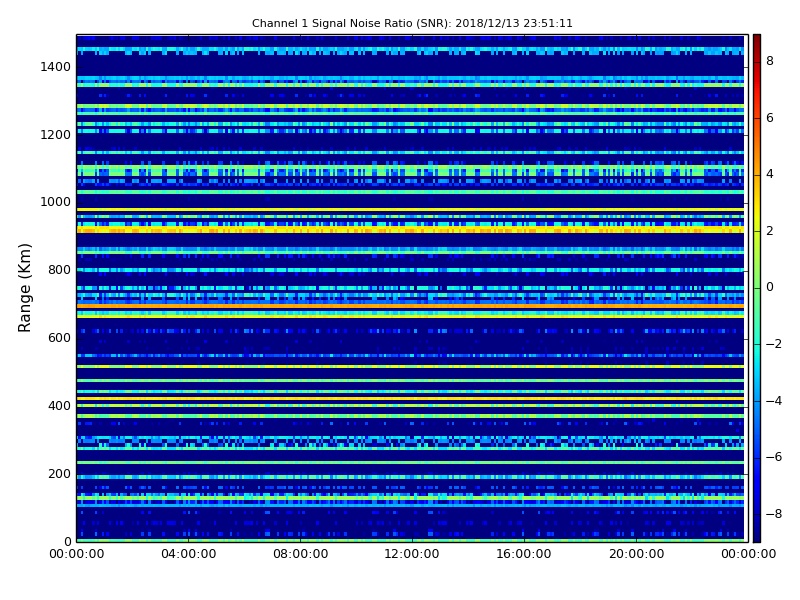This screenshot has width=800, height=600.
Task: Click the 600 y-axis tick label
Action: (x=59, y=338)
